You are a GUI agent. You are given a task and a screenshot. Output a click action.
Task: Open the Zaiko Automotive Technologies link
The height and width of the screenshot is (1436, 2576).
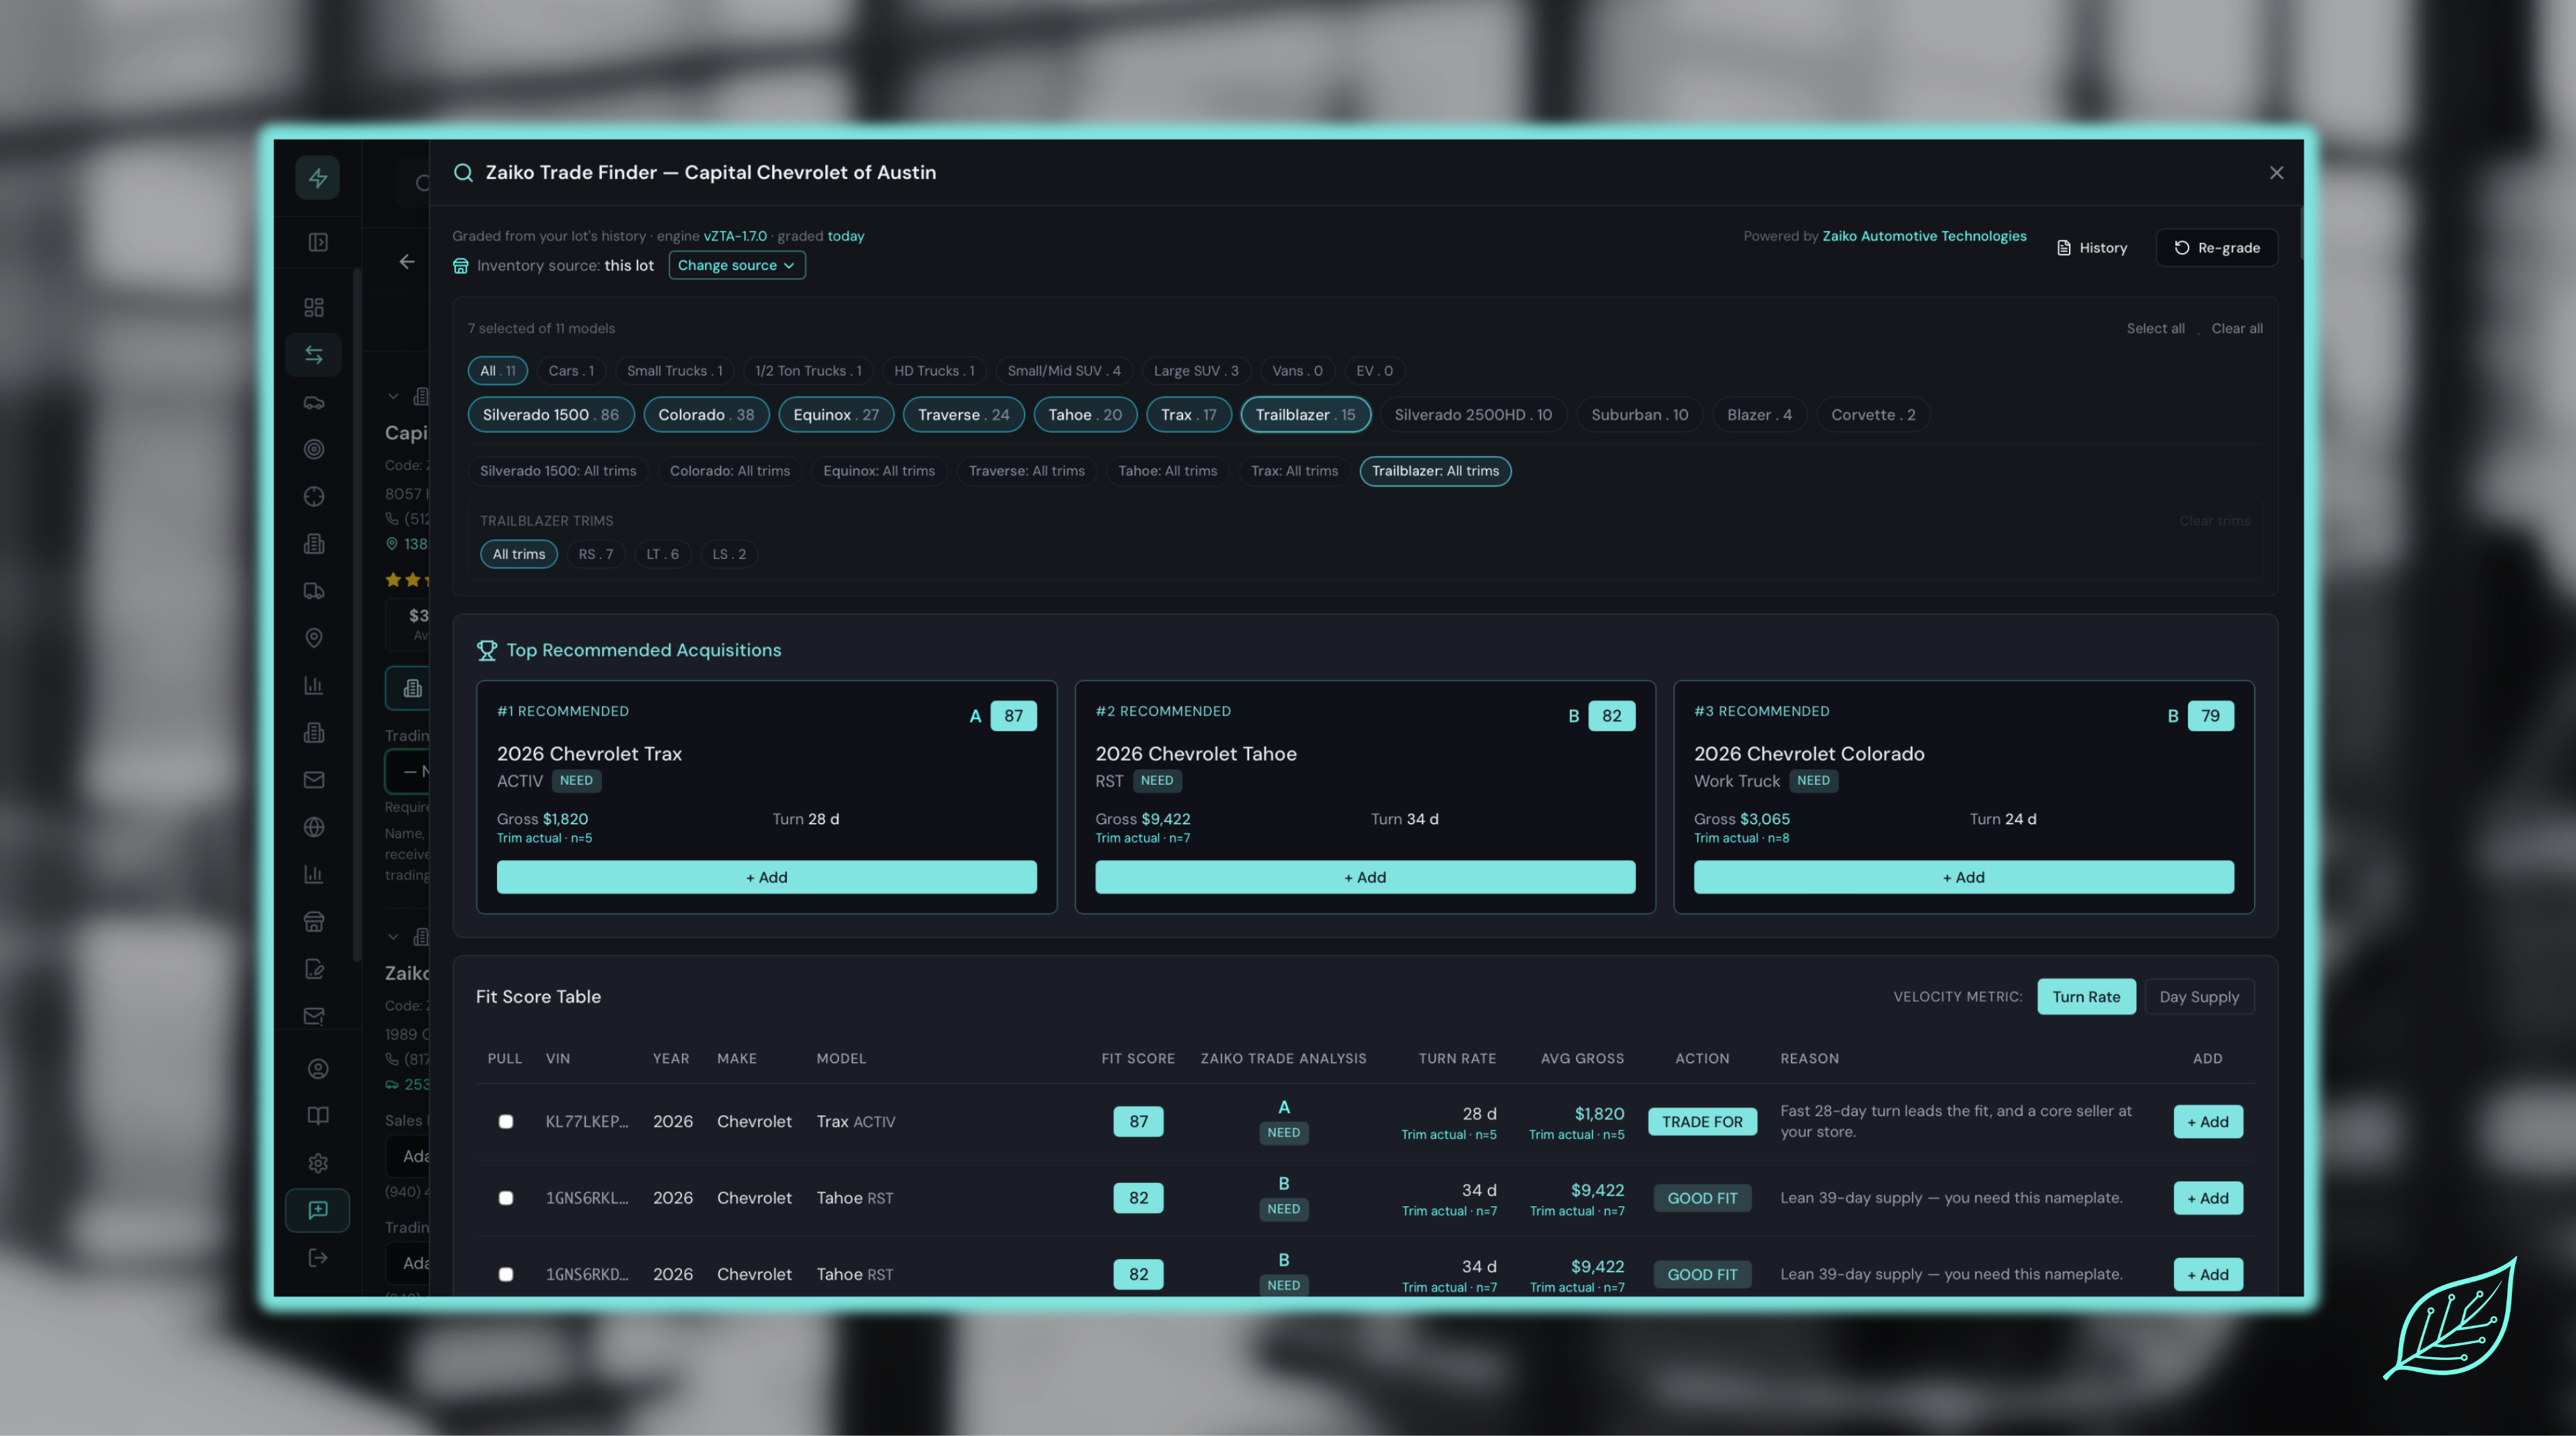(1924, 236)
